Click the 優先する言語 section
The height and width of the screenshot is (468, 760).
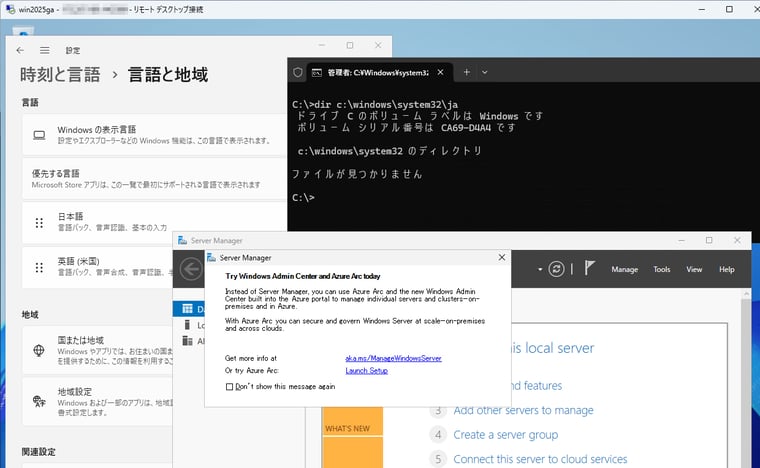(155, 179)
